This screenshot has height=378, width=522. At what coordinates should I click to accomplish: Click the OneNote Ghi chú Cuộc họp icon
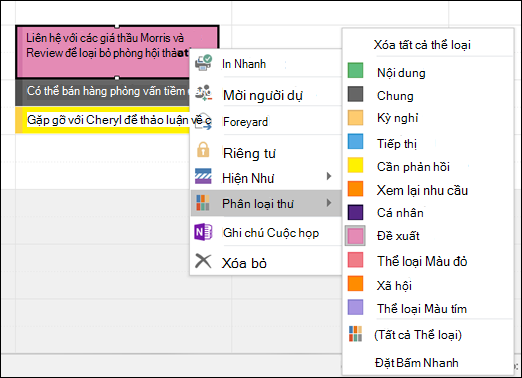[203, 232]
